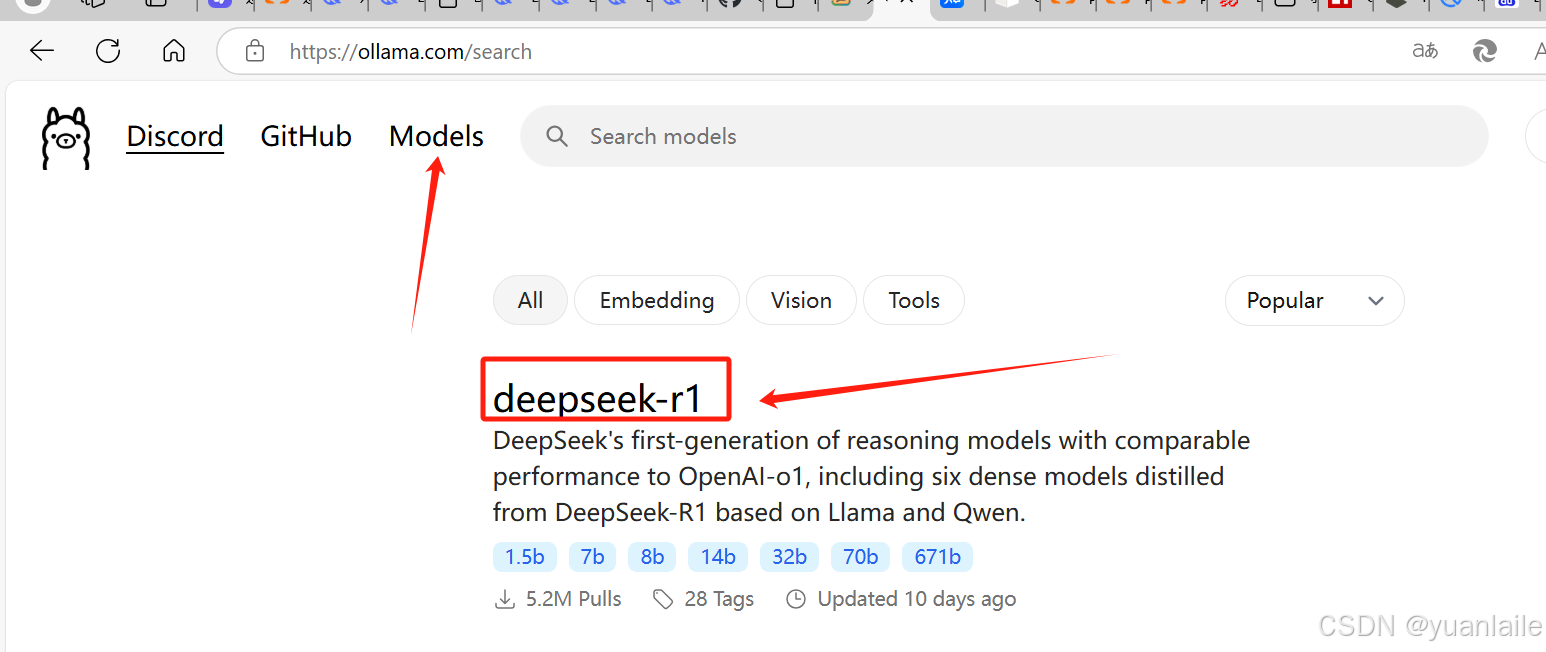Select the Embedding filter tab
The width and height of the screenshot is (1546, 652).
point(657,300)
